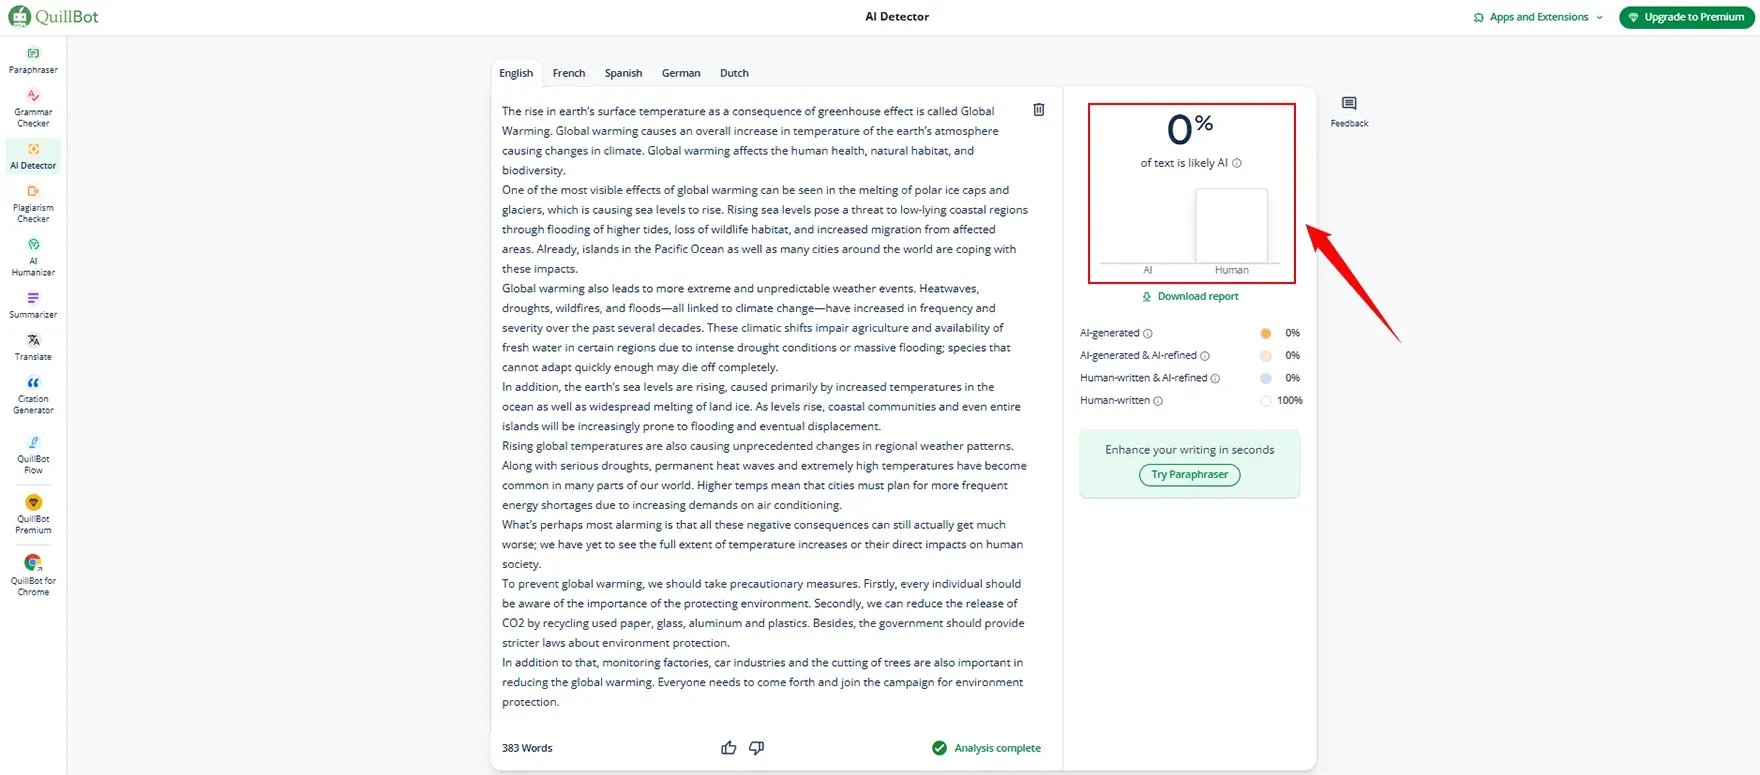
Task: Click info icon beside AI-generated & AI-refined
Action: (x=1205, y=356)
